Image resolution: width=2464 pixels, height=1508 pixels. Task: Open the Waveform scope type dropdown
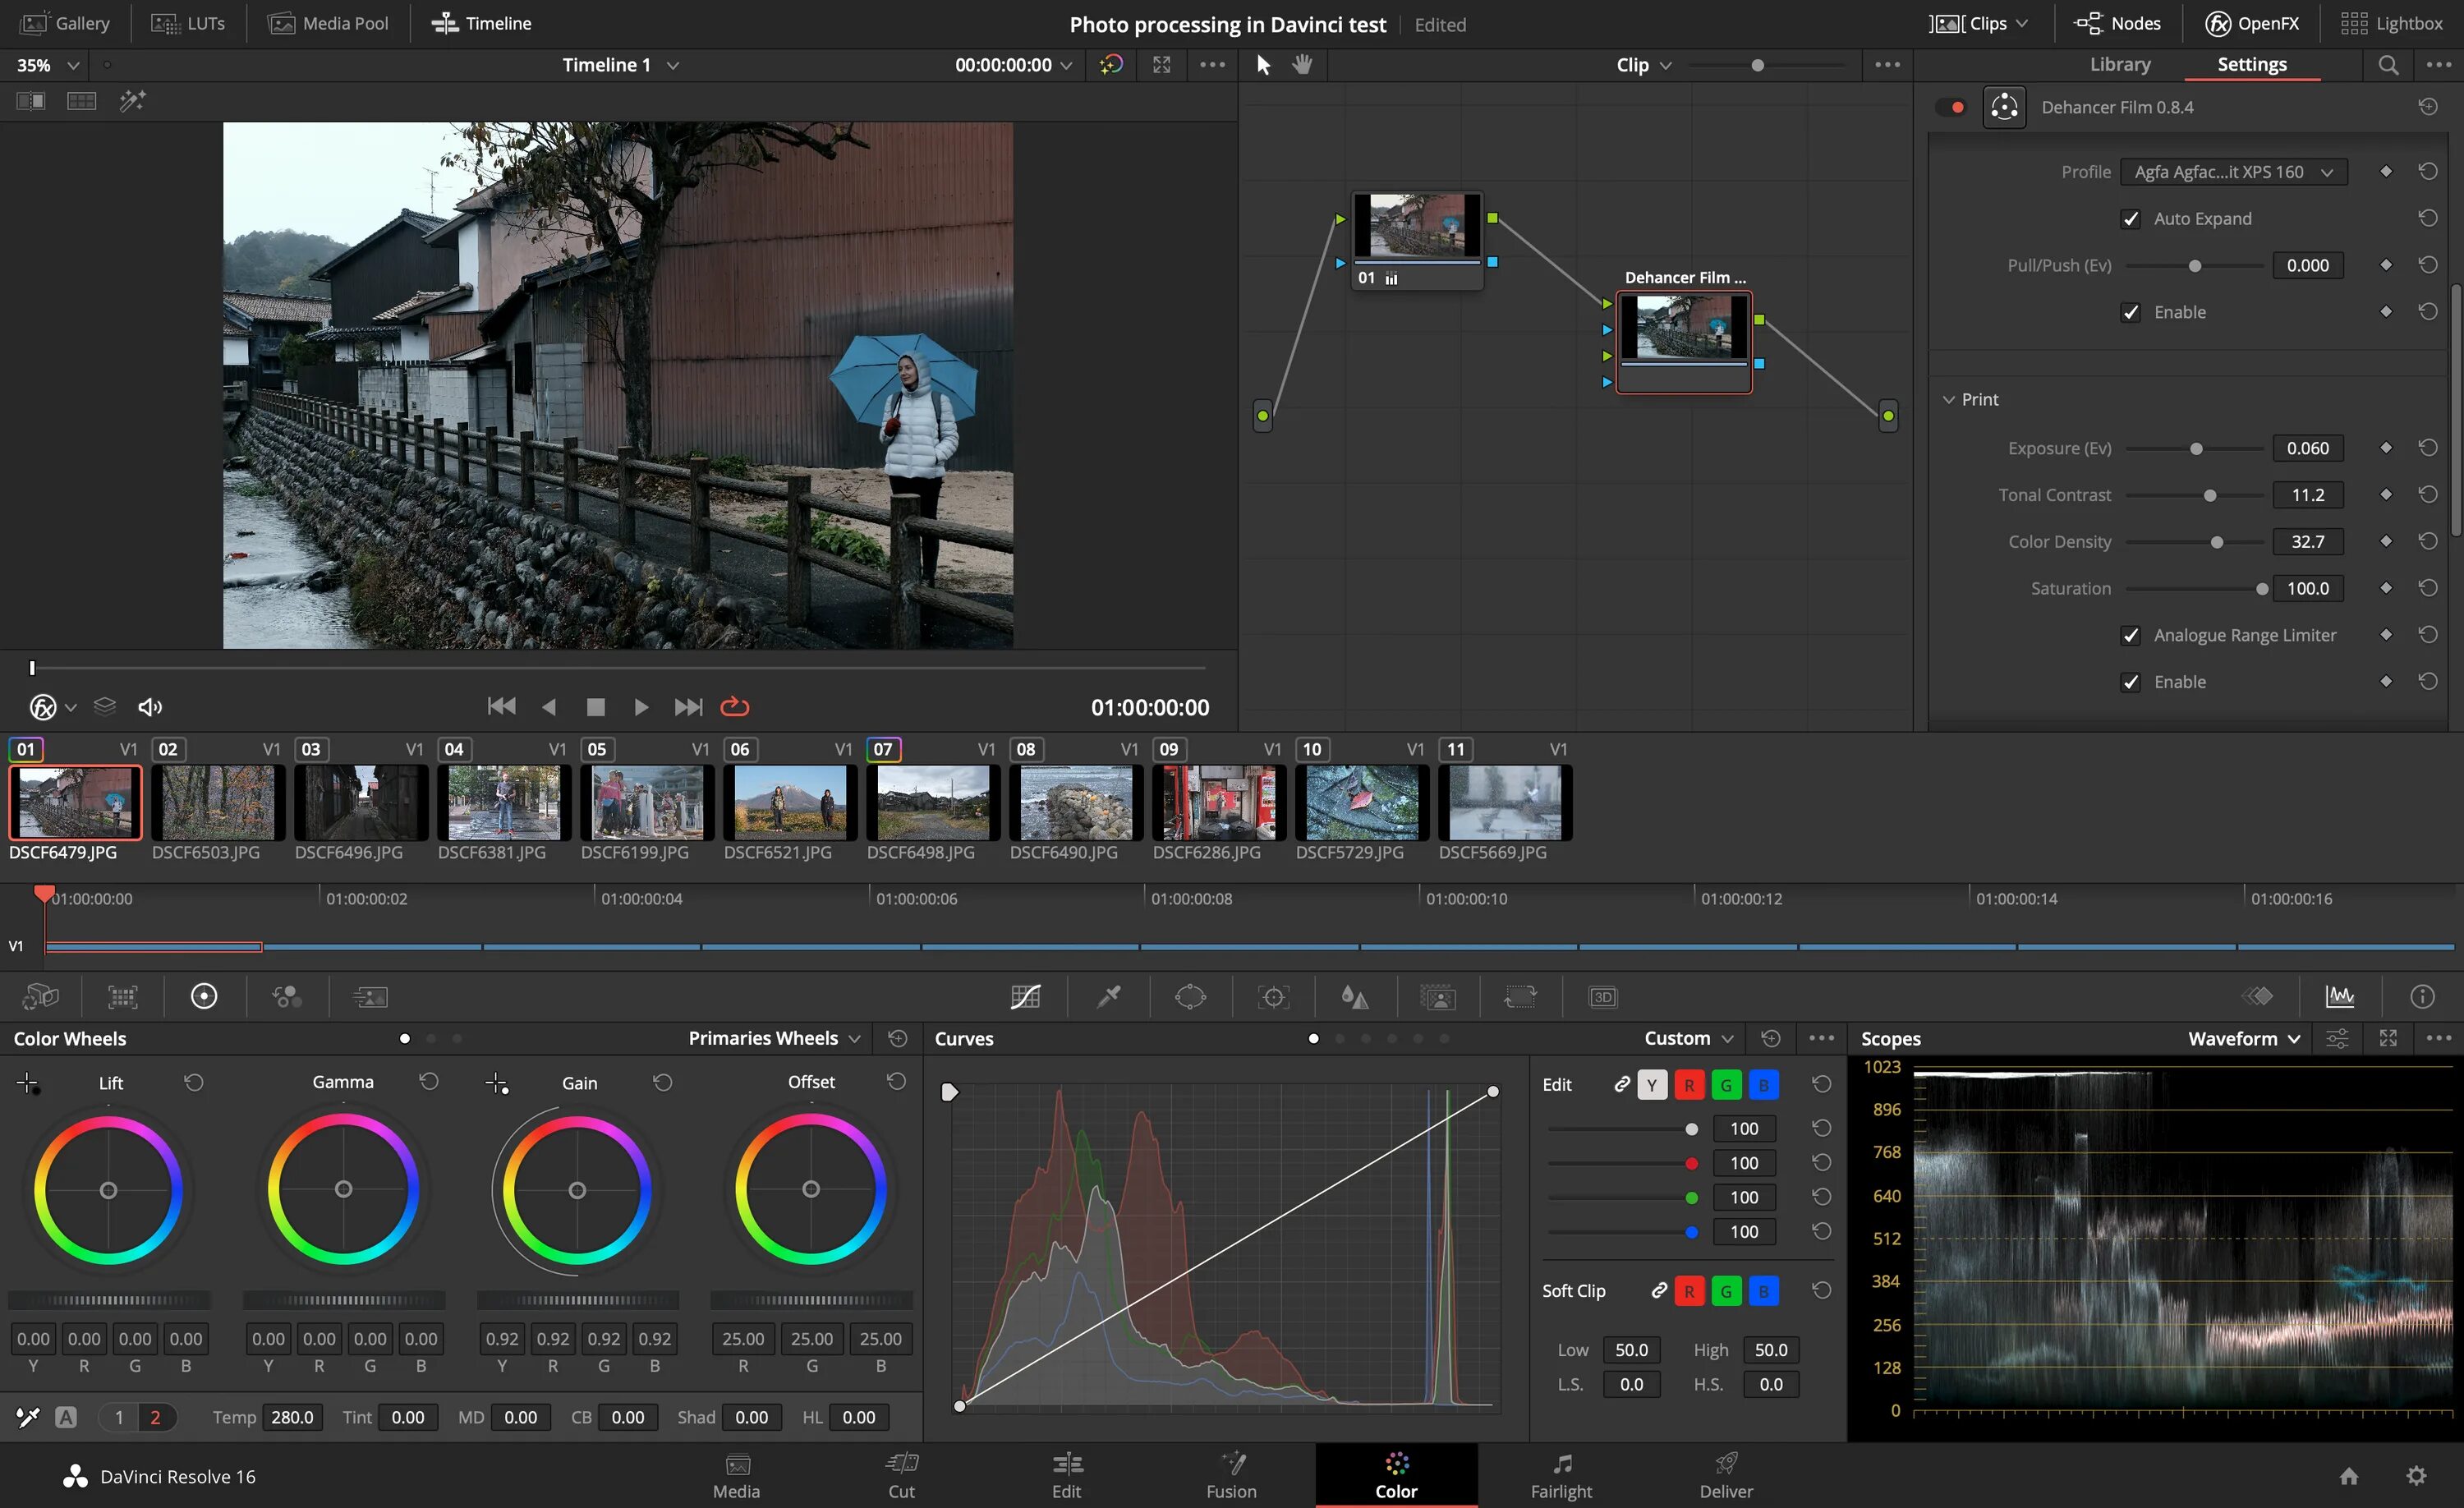2243,1039
